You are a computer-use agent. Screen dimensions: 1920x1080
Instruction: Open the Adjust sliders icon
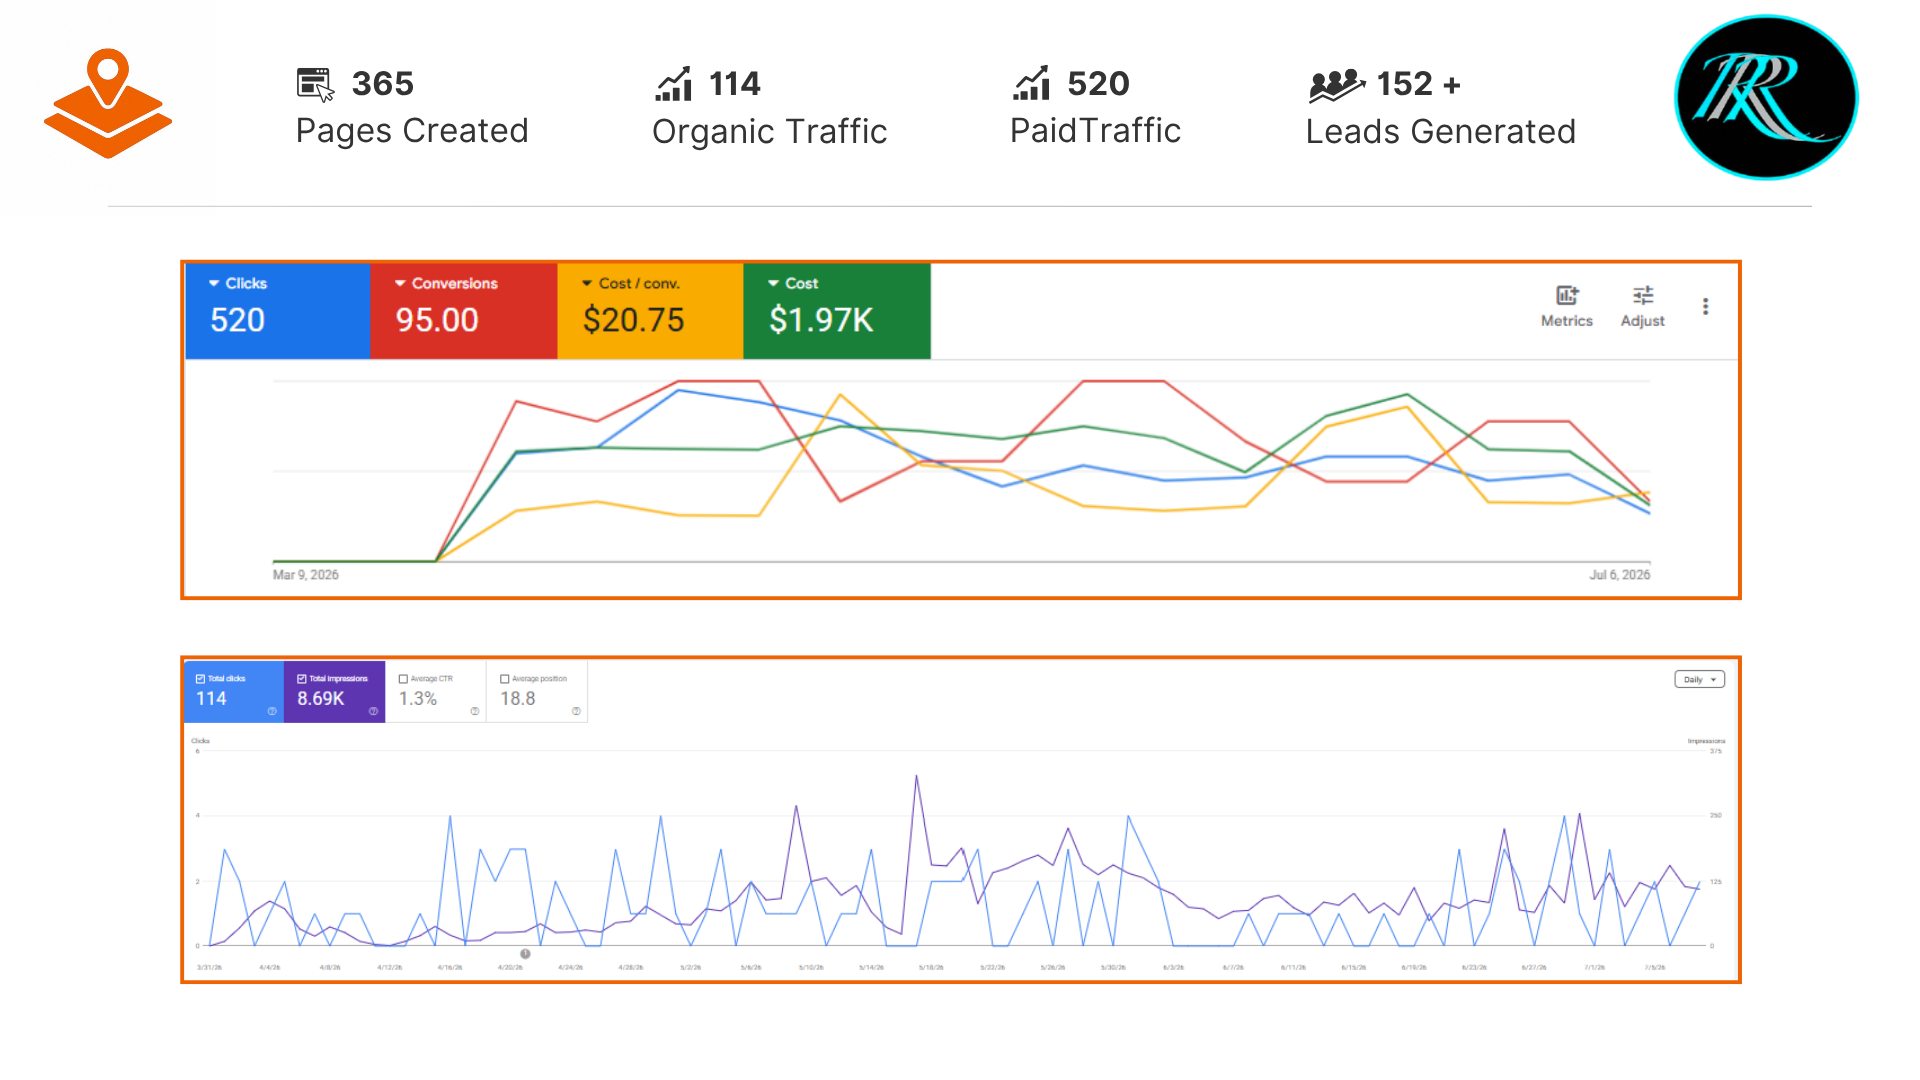[1642, 306]
